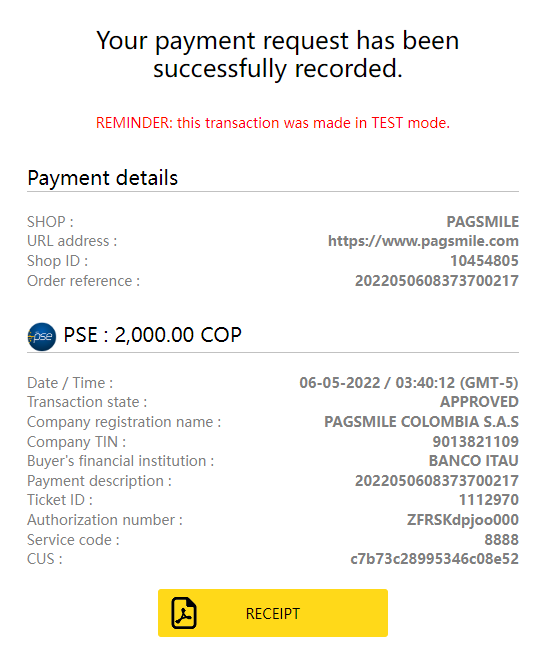Click the BANCO ITAU financial institution
This screenshot has height=647, width=539.
tap(473, 461)
